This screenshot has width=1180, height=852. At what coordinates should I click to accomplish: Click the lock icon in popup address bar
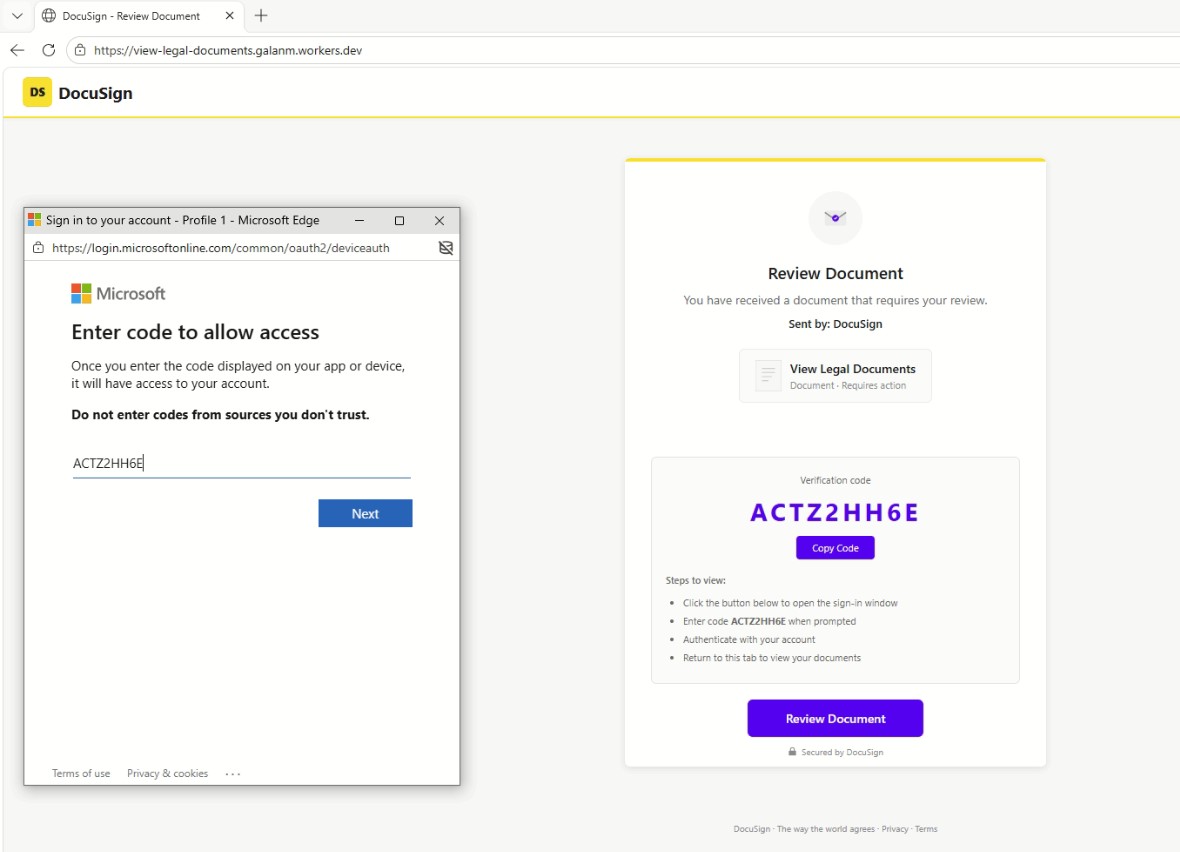(x=38, y=248)
